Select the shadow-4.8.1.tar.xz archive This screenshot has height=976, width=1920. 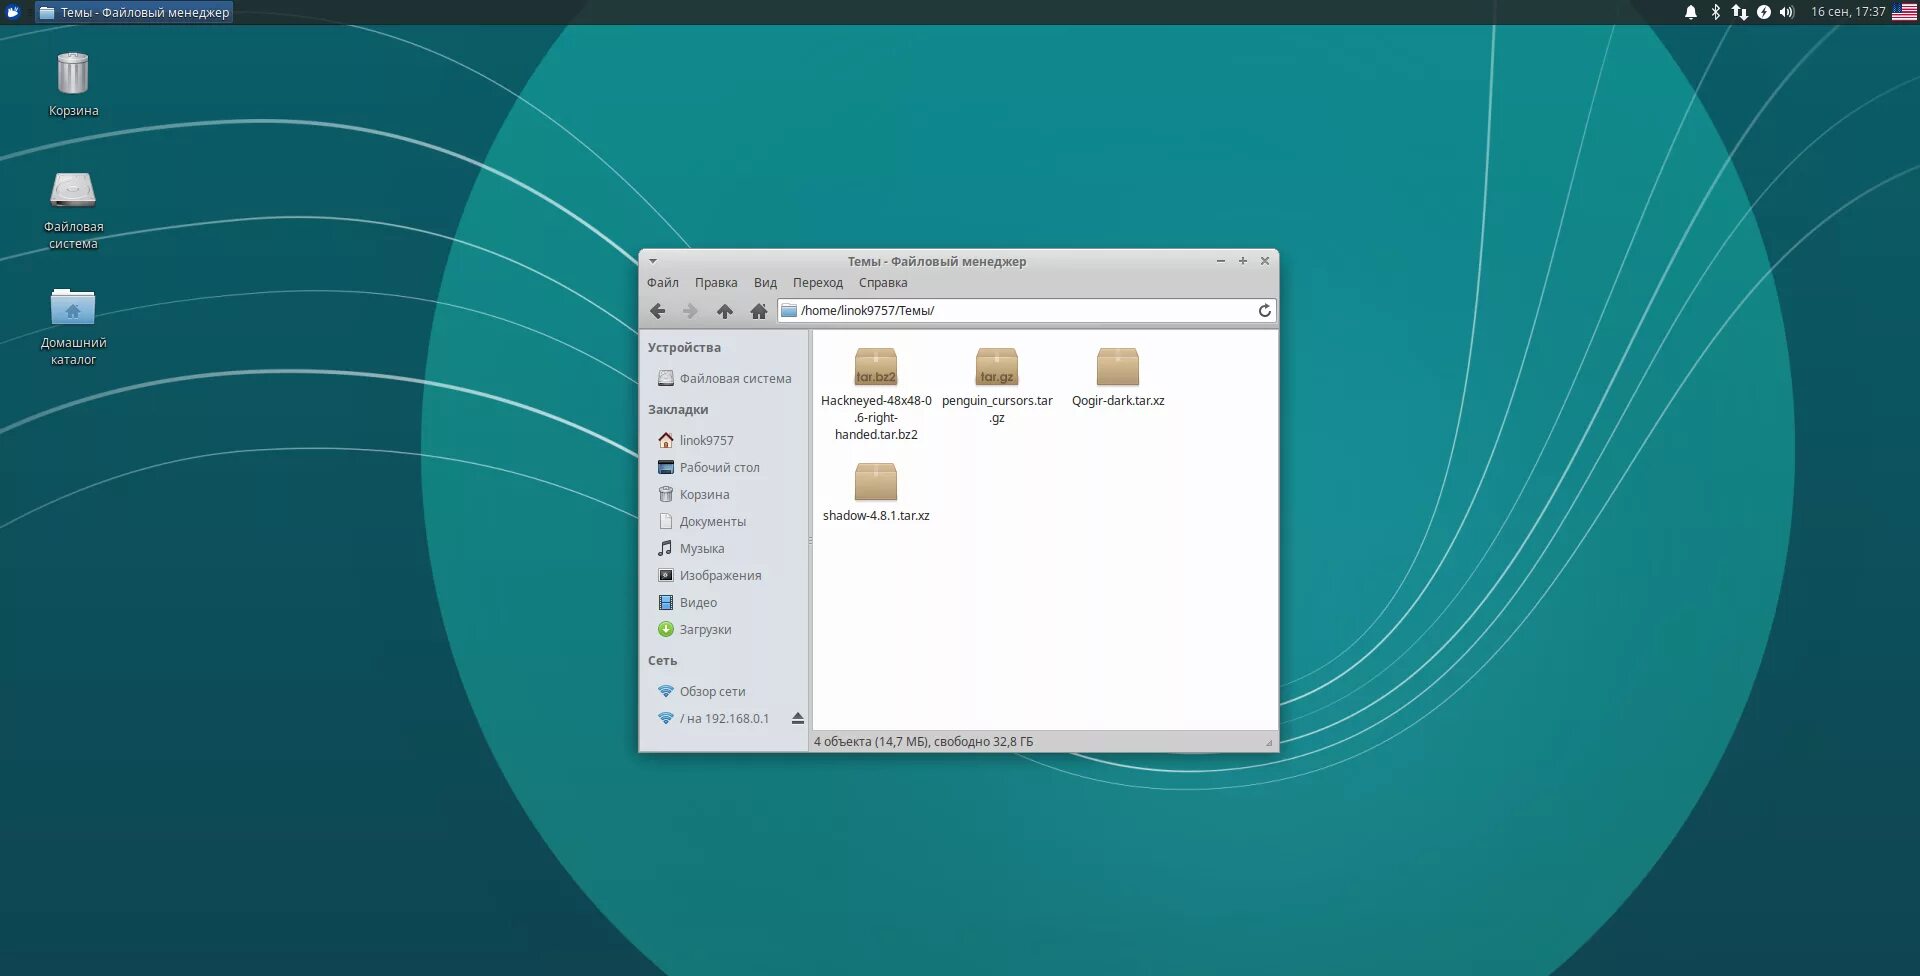point(876,482)
